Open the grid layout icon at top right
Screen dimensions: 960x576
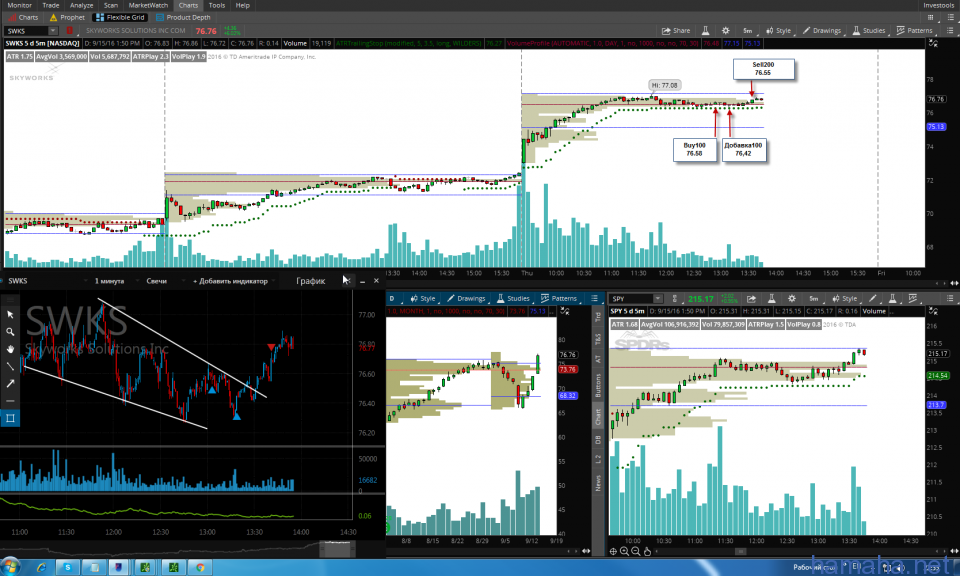[931, 17]
